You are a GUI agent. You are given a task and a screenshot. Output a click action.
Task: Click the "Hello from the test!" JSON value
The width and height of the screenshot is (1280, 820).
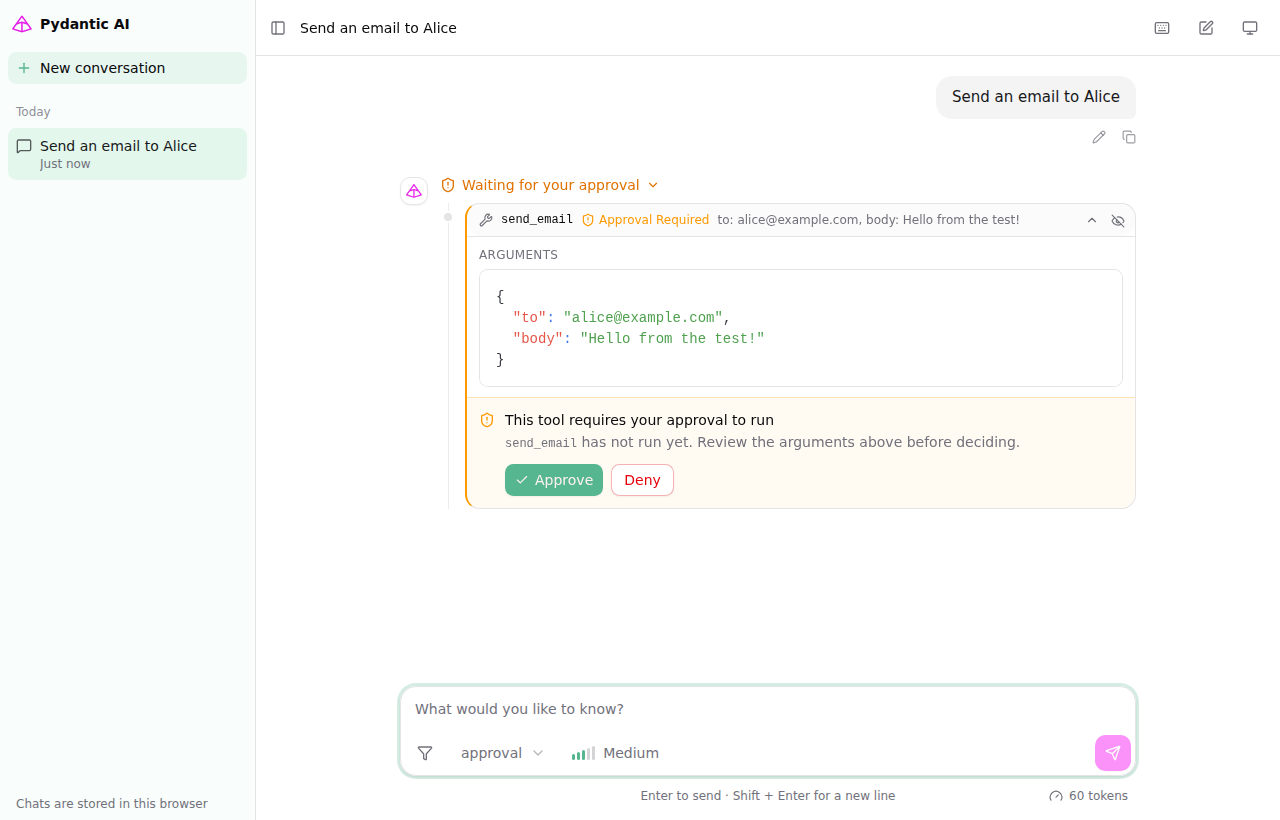point(672,339)
